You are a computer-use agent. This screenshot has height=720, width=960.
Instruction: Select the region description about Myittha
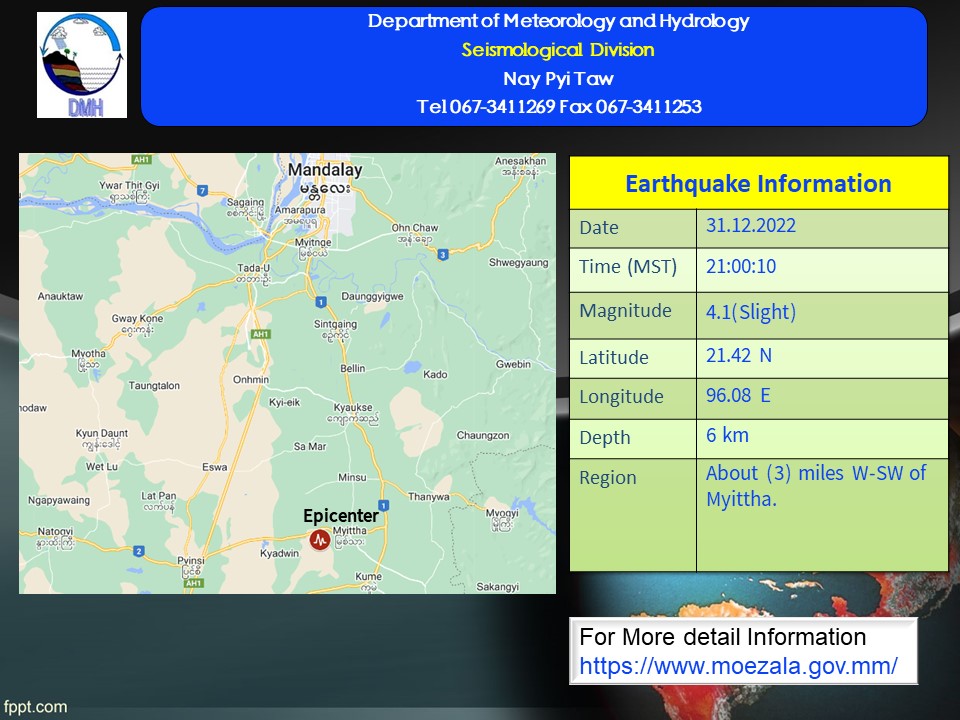click(816, 486)
